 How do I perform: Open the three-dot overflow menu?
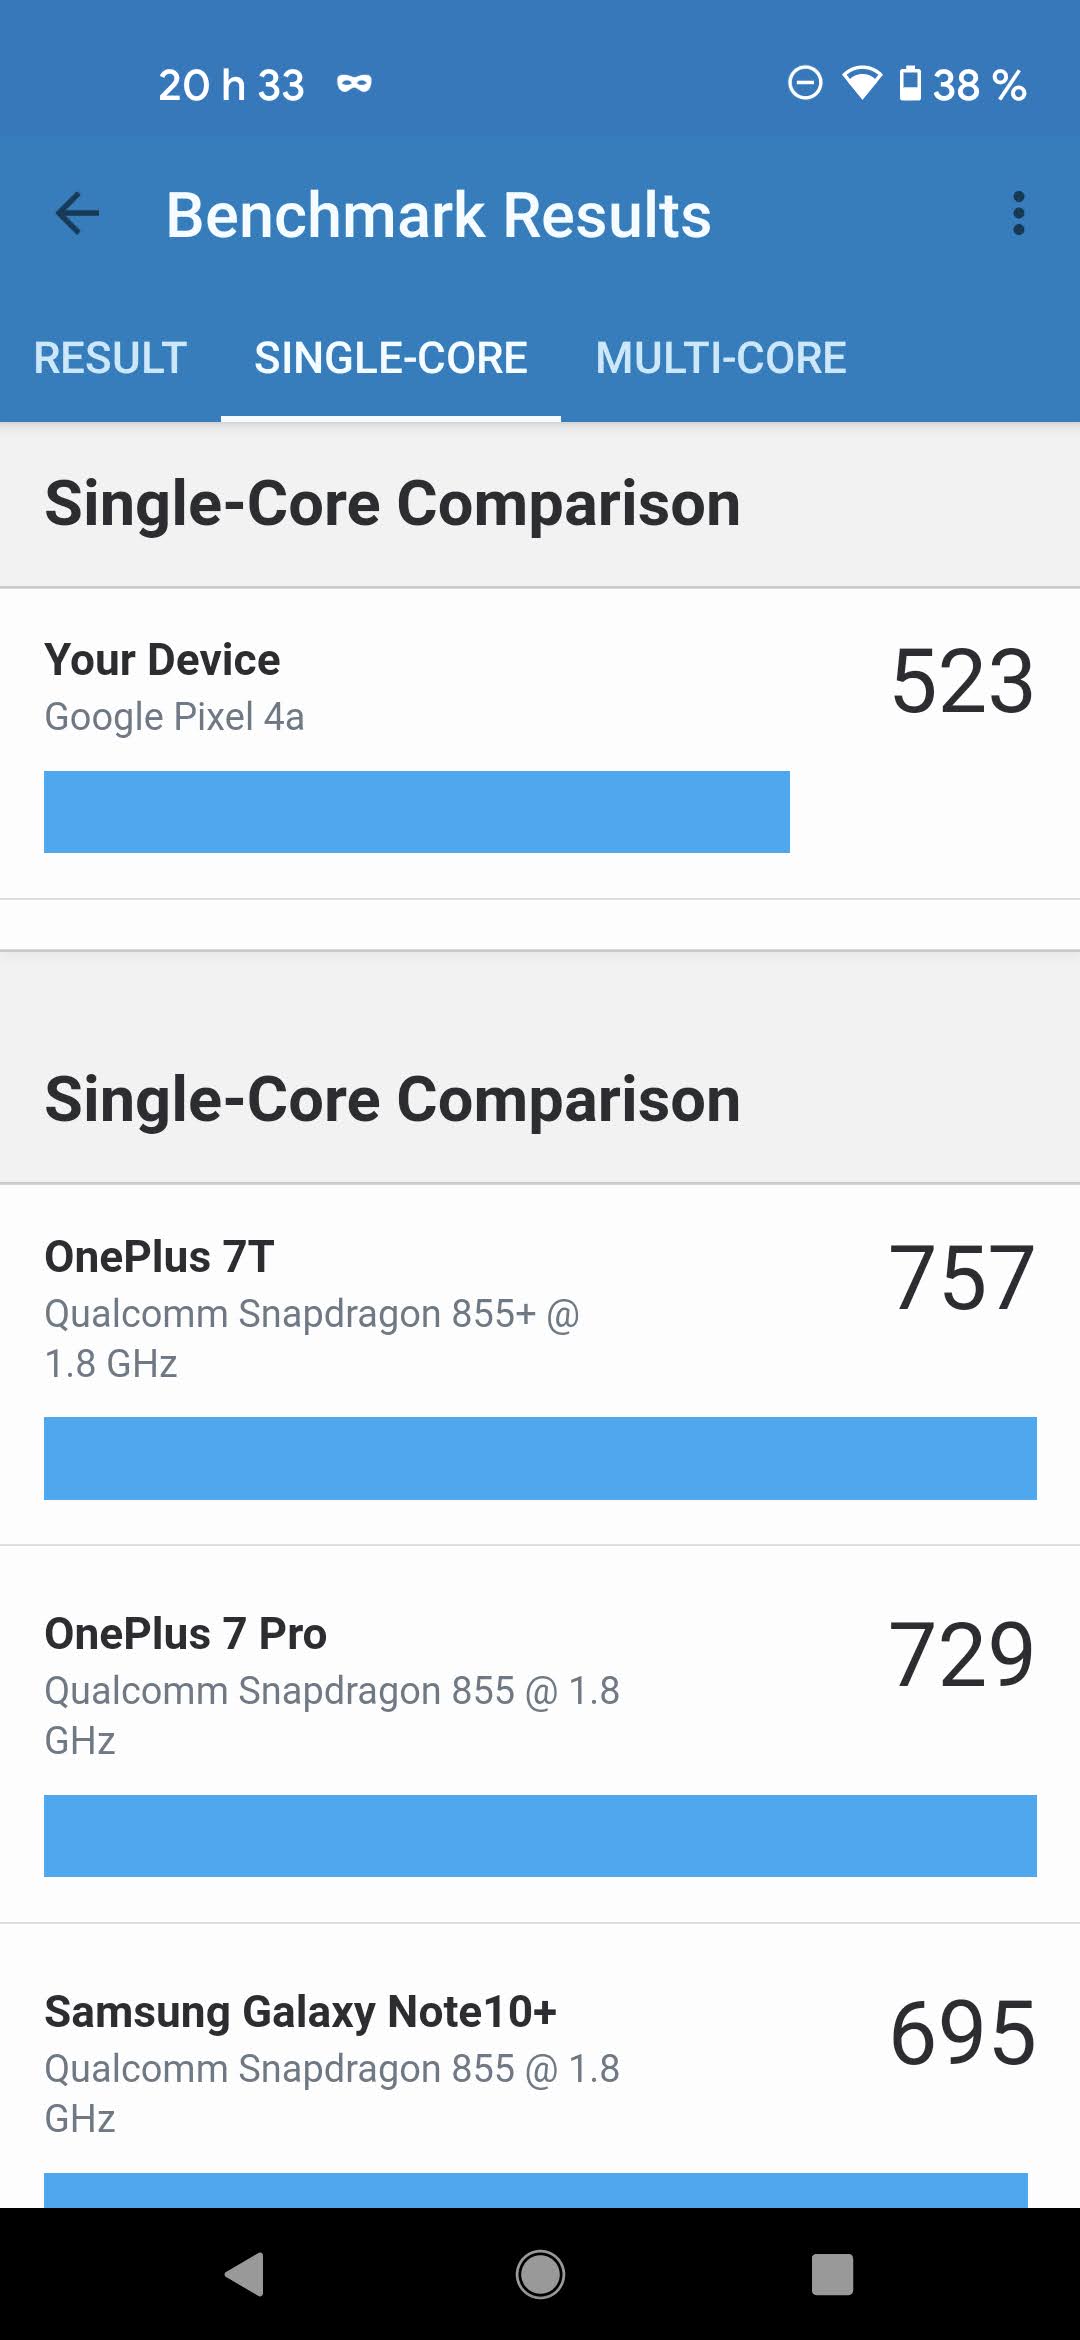1018,214
